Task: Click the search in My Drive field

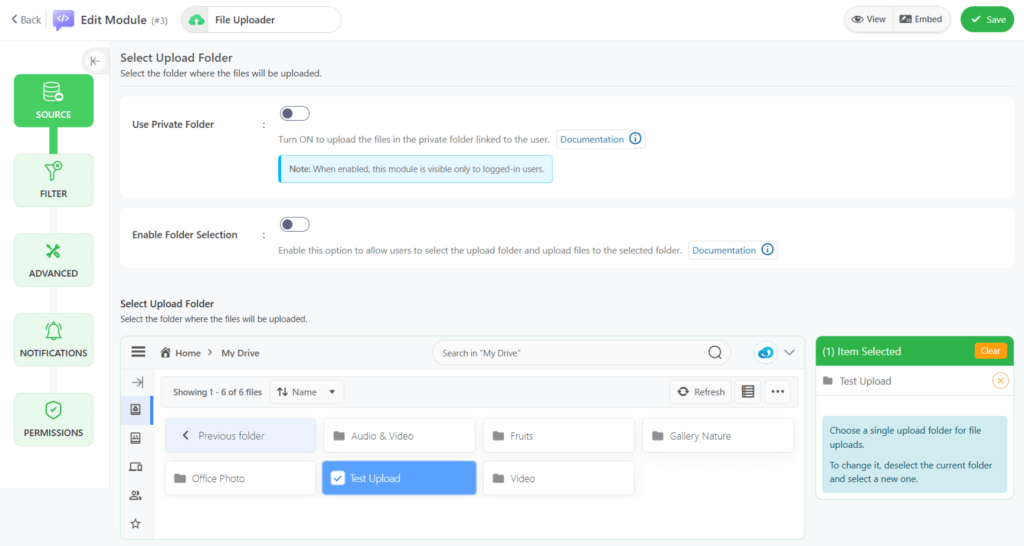Action: [x=570, y=352]
